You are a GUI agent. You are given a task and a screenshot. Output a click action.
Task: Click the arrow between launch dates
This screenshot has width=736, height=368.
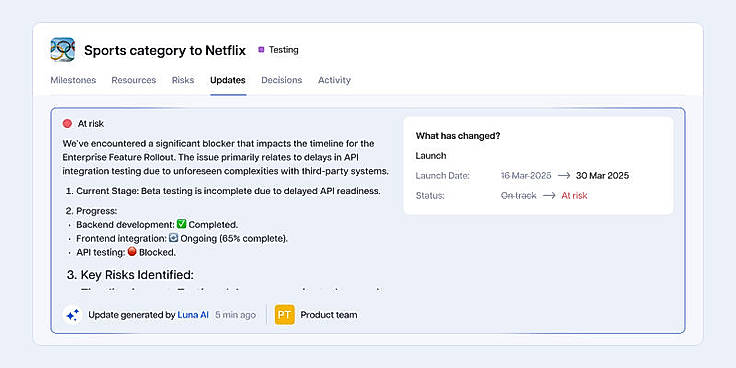click(564, 176)
